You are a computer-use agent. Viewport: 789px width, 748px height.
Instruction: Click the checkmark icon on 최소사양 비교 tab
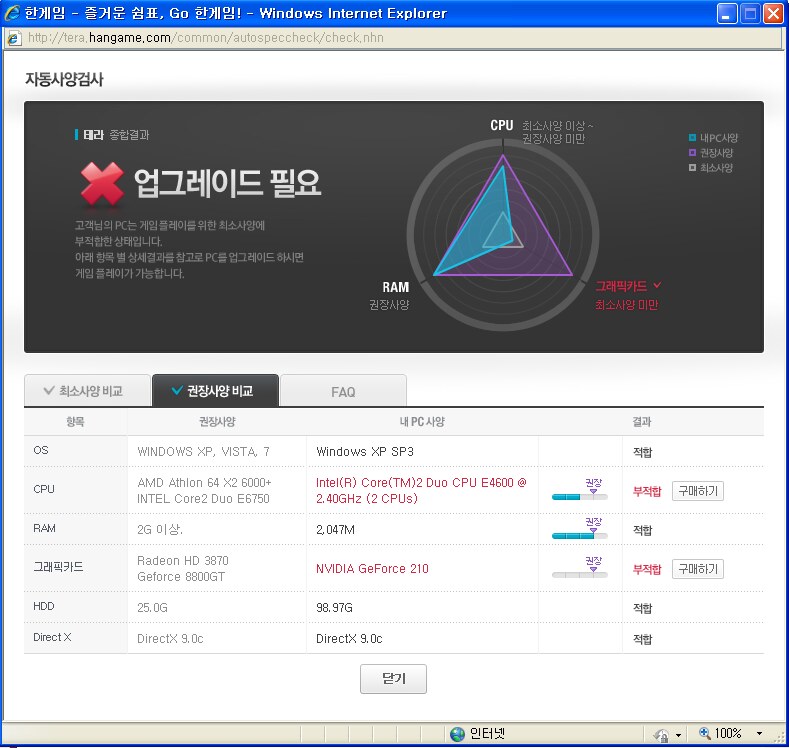[x=48, y=391]
